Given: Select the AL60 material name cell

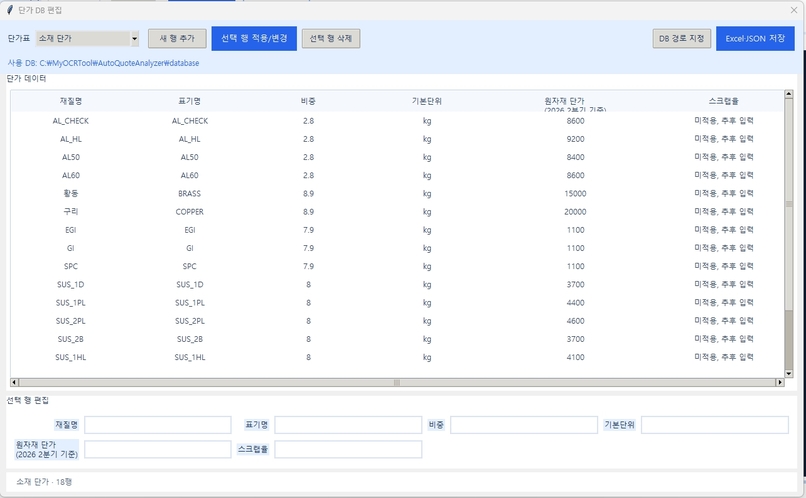Looking at the screenshot, I should (71, 175).
